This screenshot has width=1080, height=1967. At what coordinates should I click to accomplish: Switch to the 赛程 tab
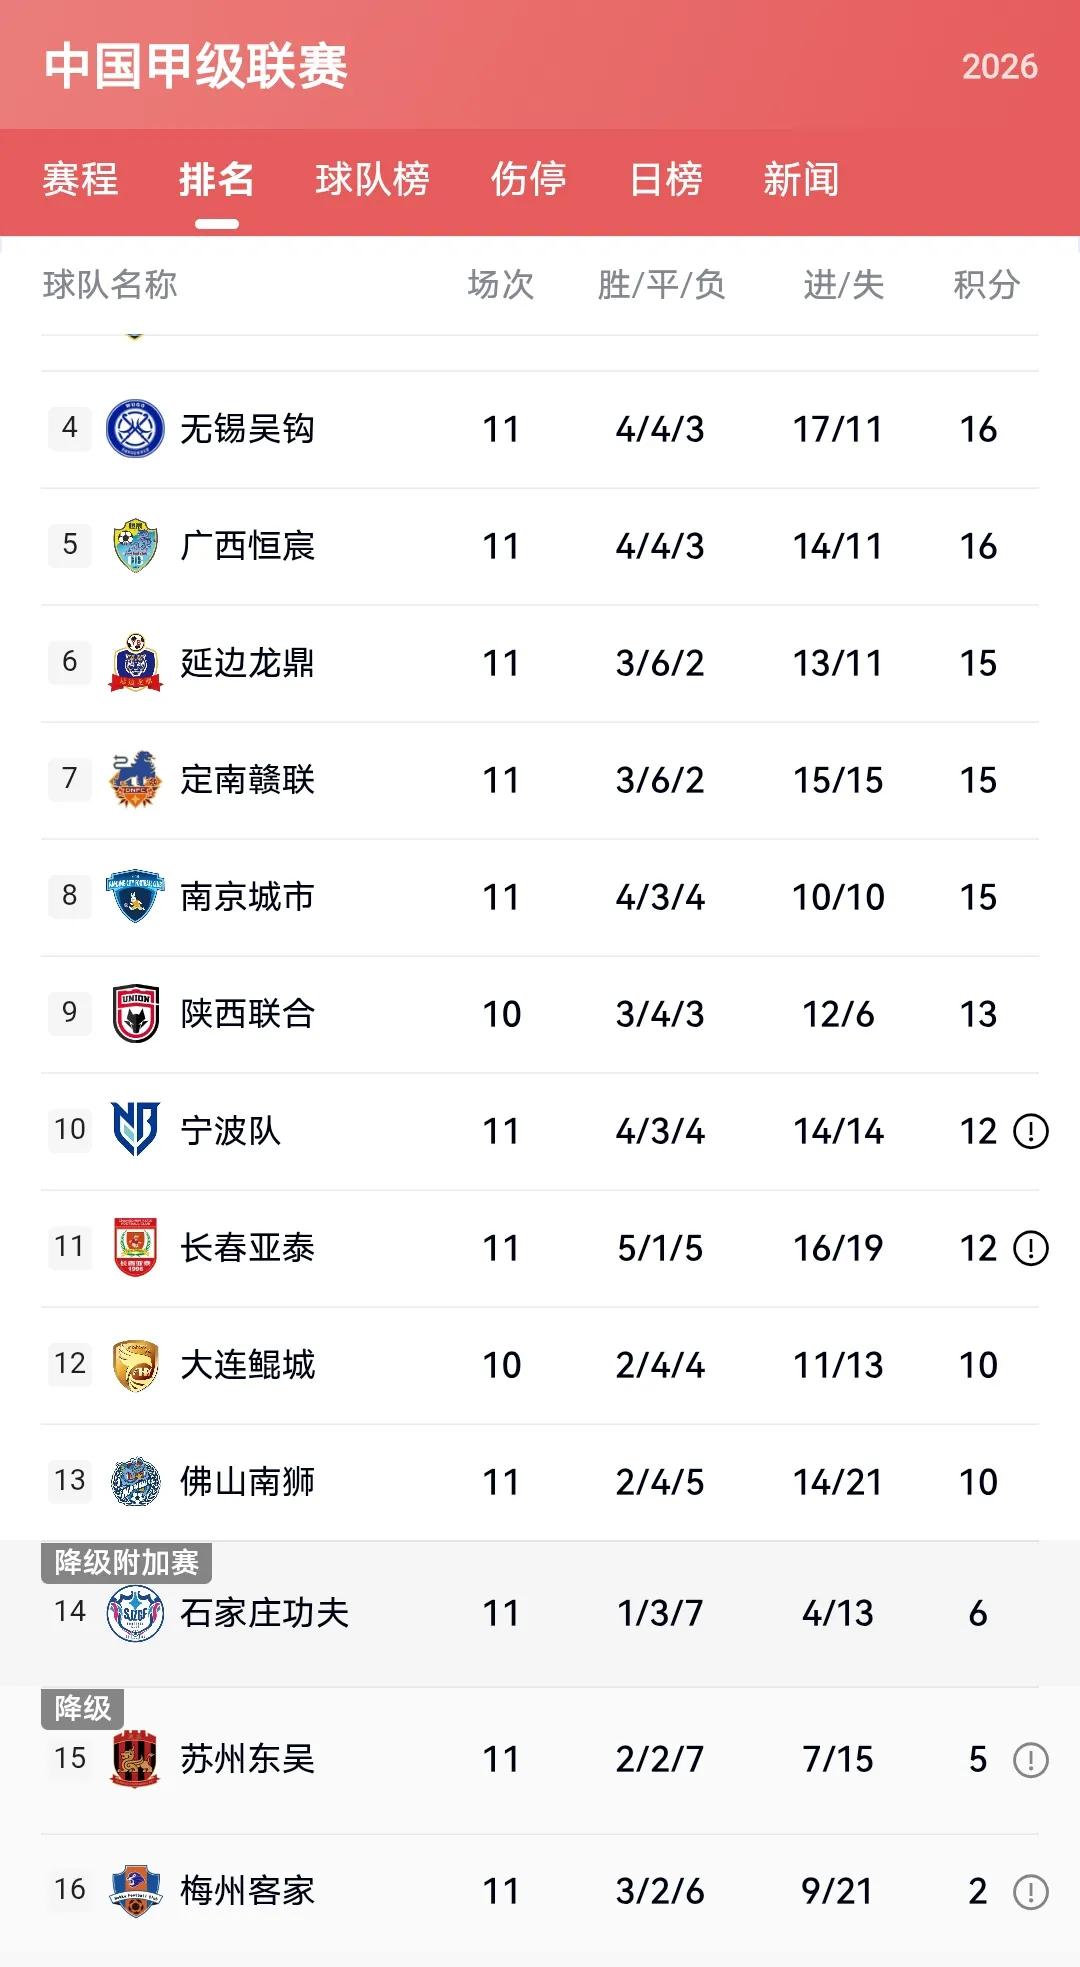click(80, 180)
